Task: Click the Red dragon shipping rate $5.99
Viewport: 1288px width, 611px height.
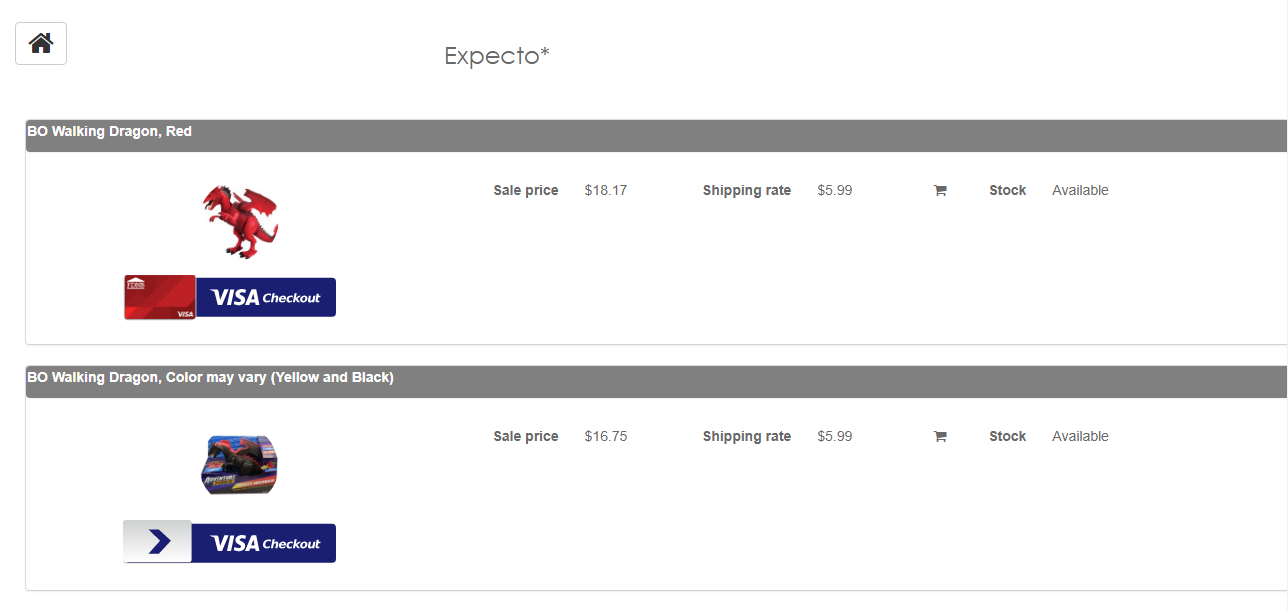Action: pyautogui.click(x=835, y=190)
